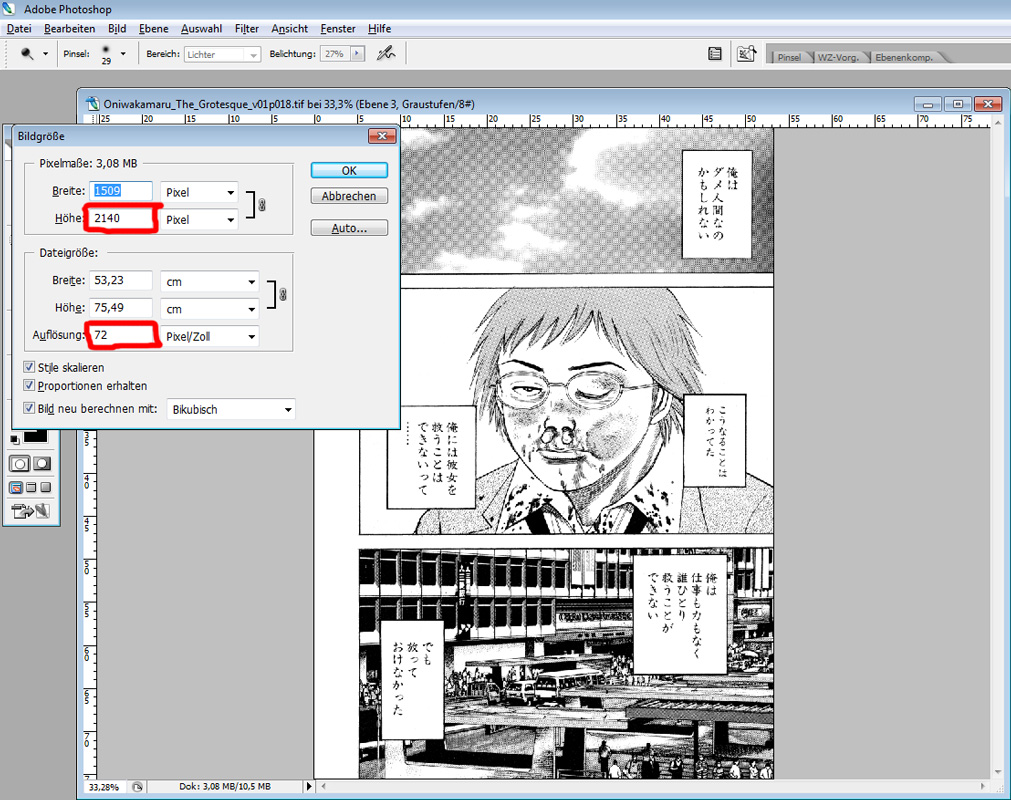Open Pixel/Zoll resolution unit dropdown
1011x800 pixels.
pyautogui.click(x=210, y=336)
